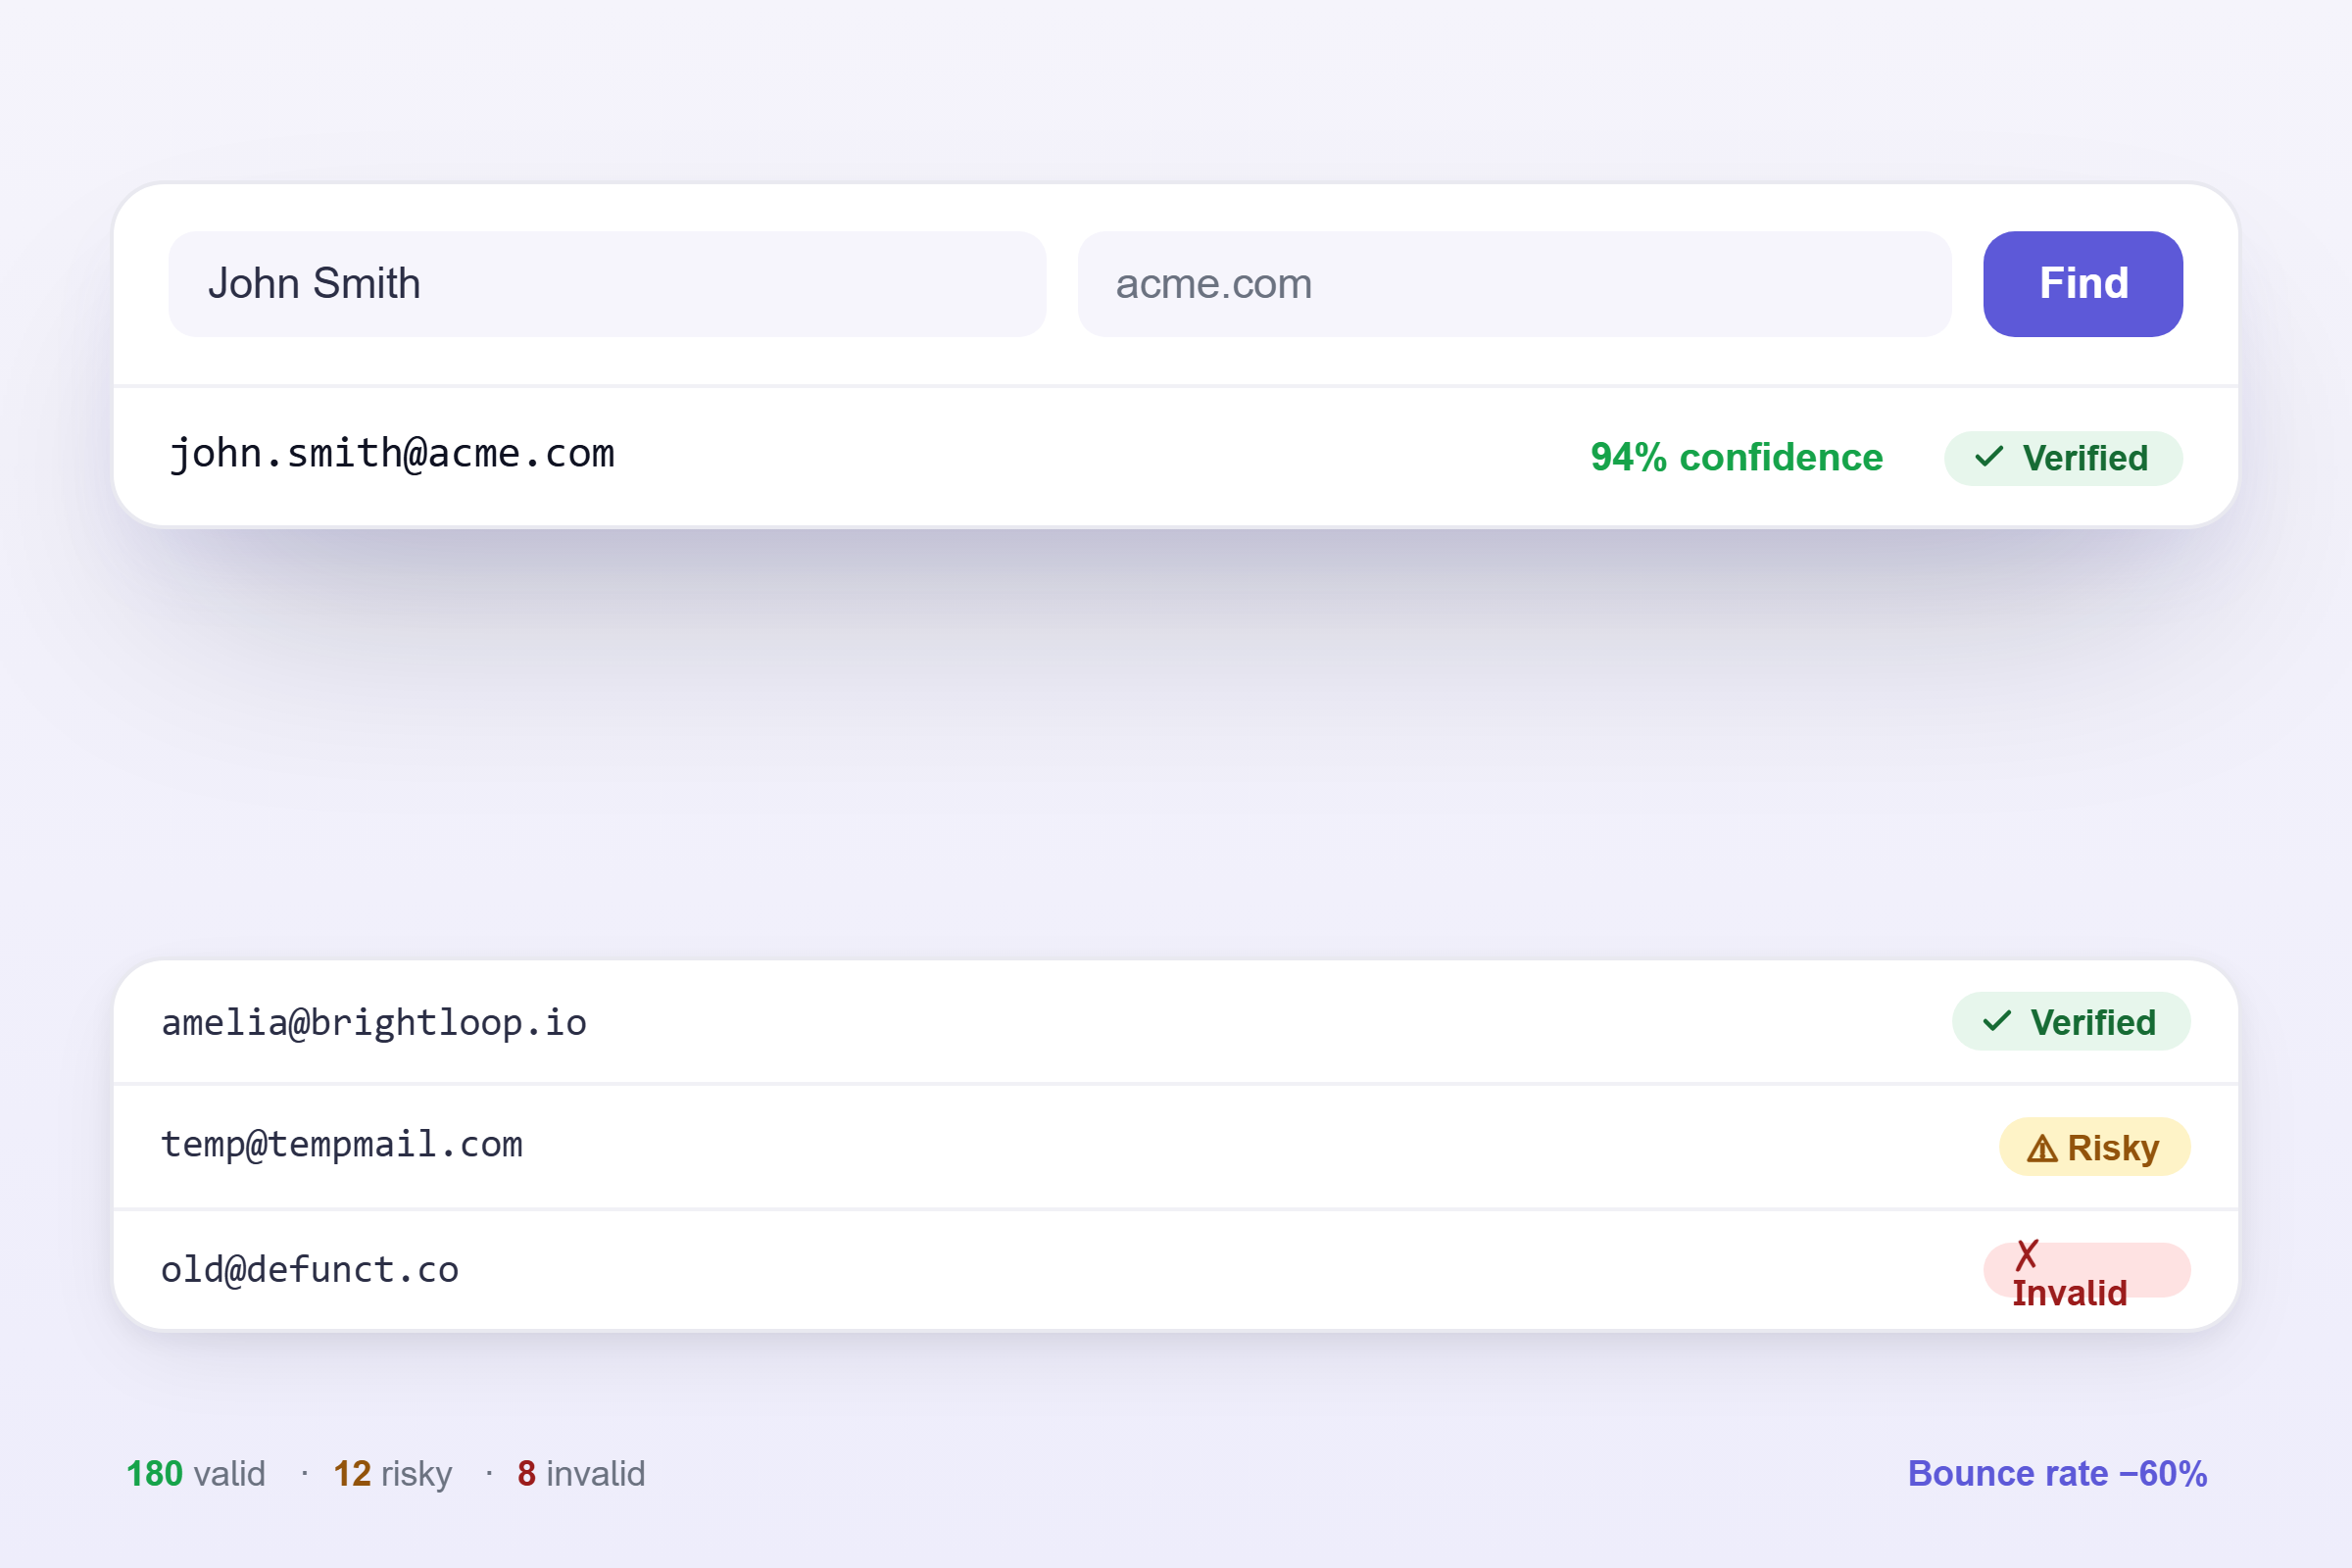Click the 8 invalid count
The height and width of the screenshot is (1568, 2352).
click(x=581, y=1474)
